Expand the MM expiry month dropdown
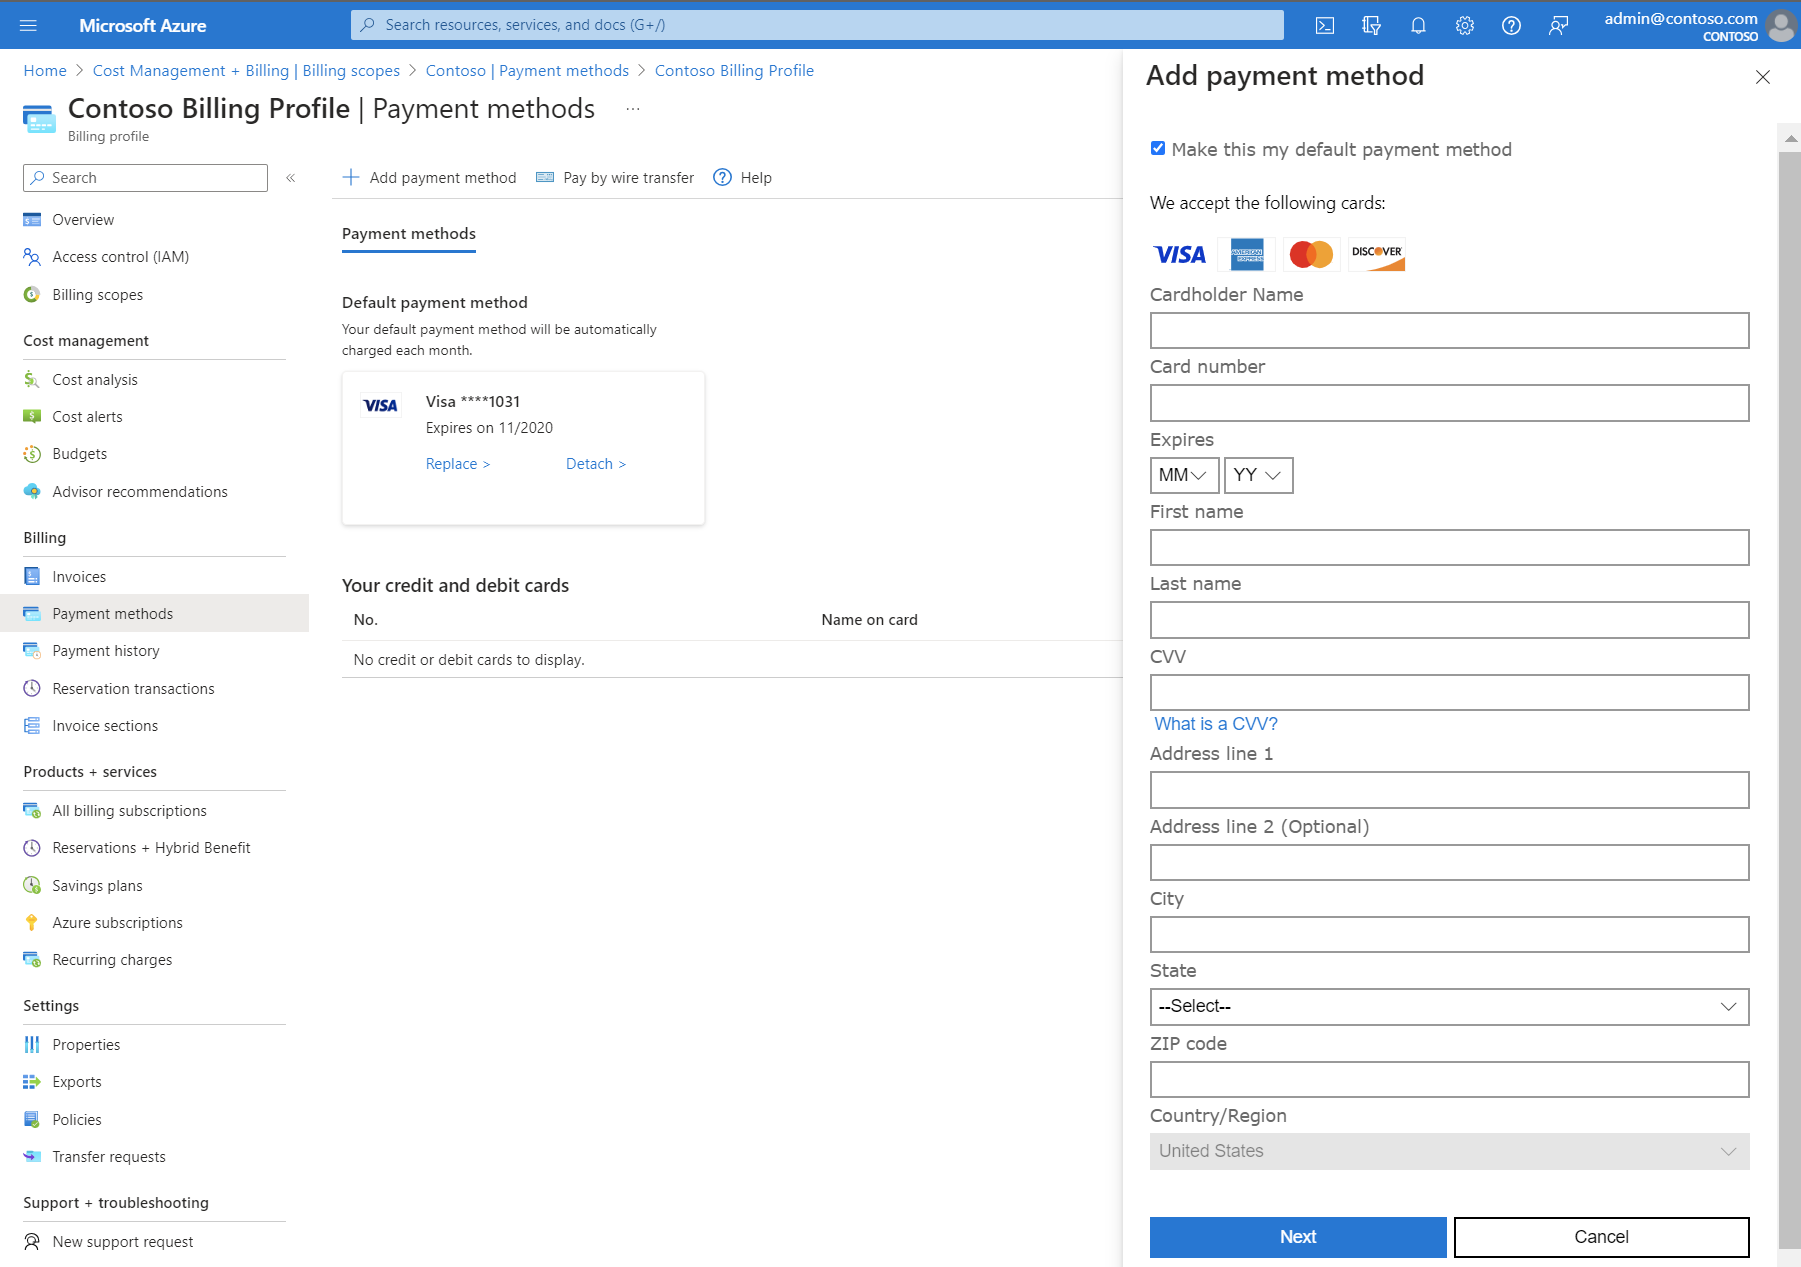The height and width of the screenshot is (1267, 1801). 1184,475
